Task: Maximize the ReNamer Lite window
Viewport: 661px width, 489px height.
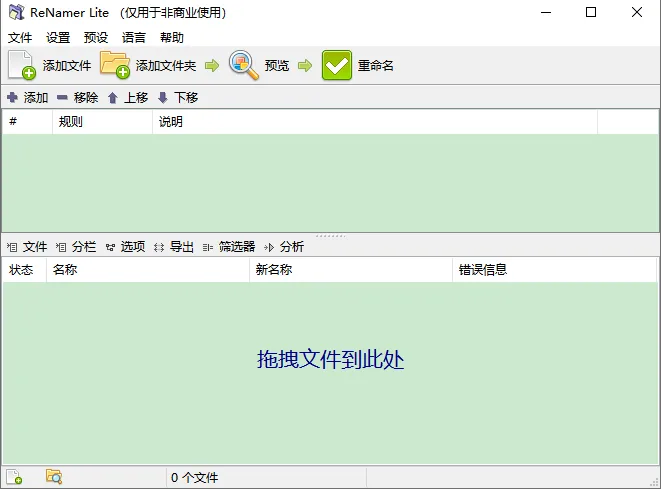Action: (x=591, y=13)
